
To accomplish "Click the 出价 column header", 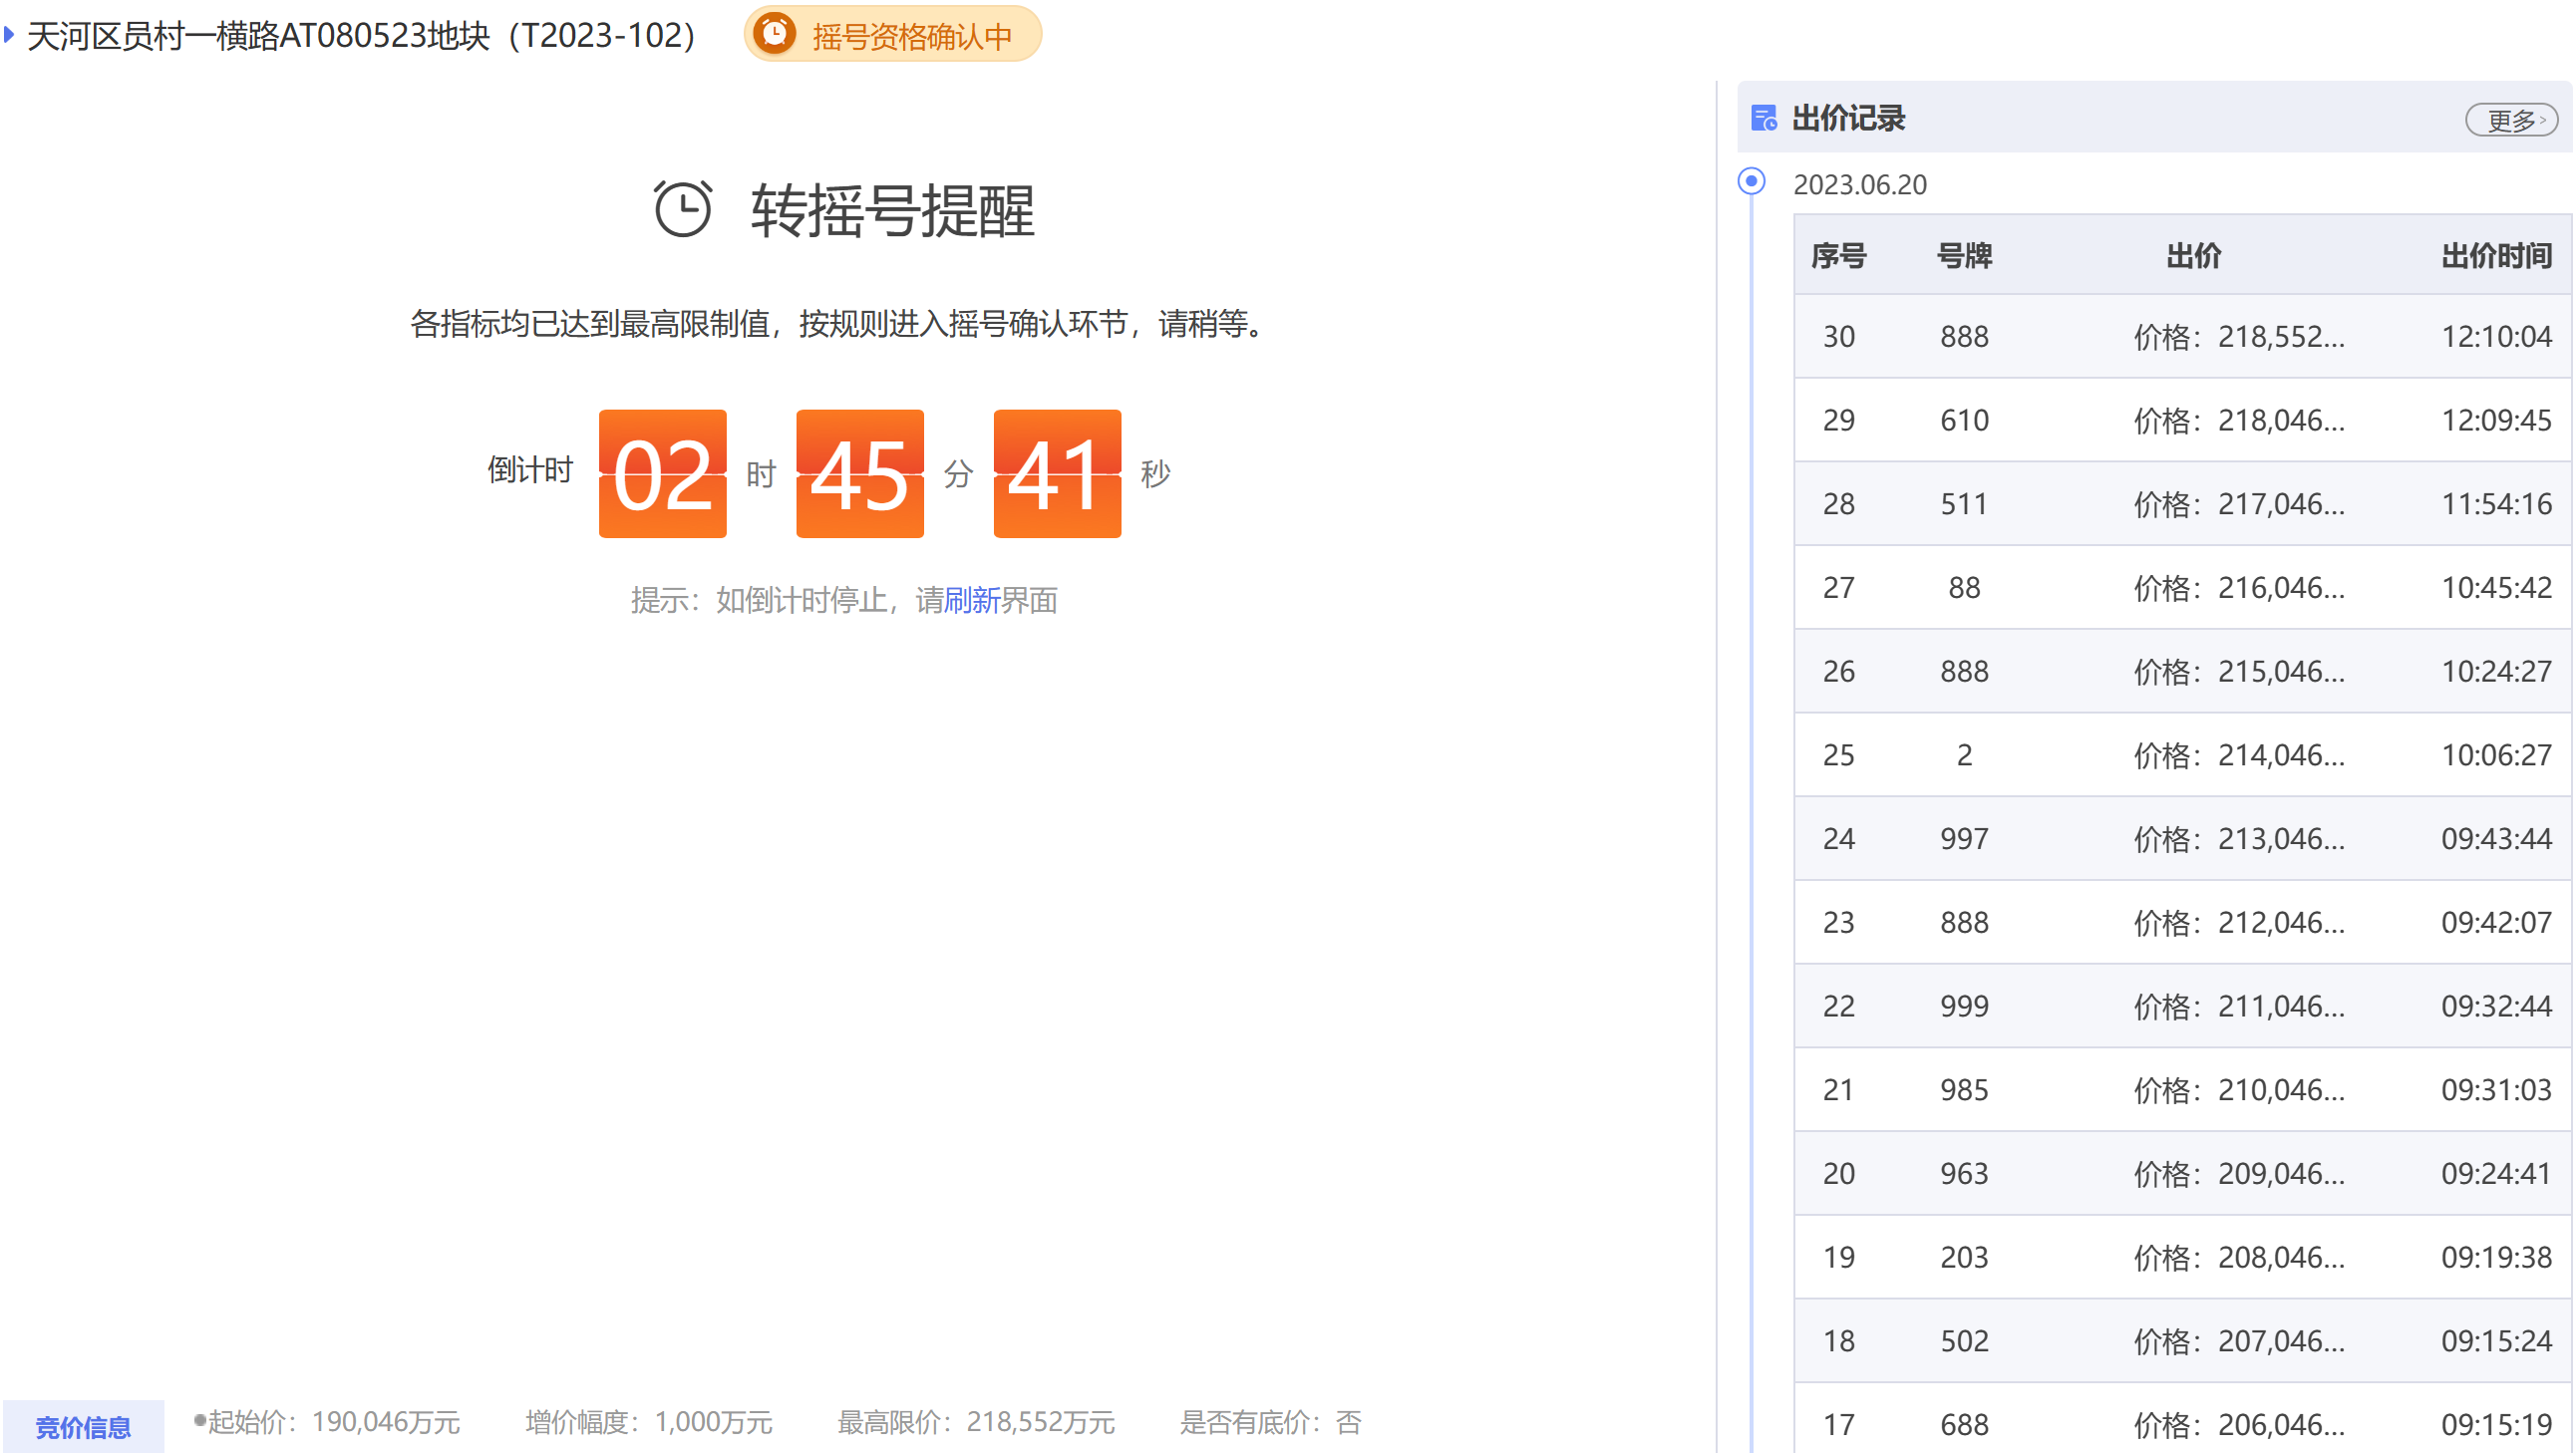I will coord(2193,256).
